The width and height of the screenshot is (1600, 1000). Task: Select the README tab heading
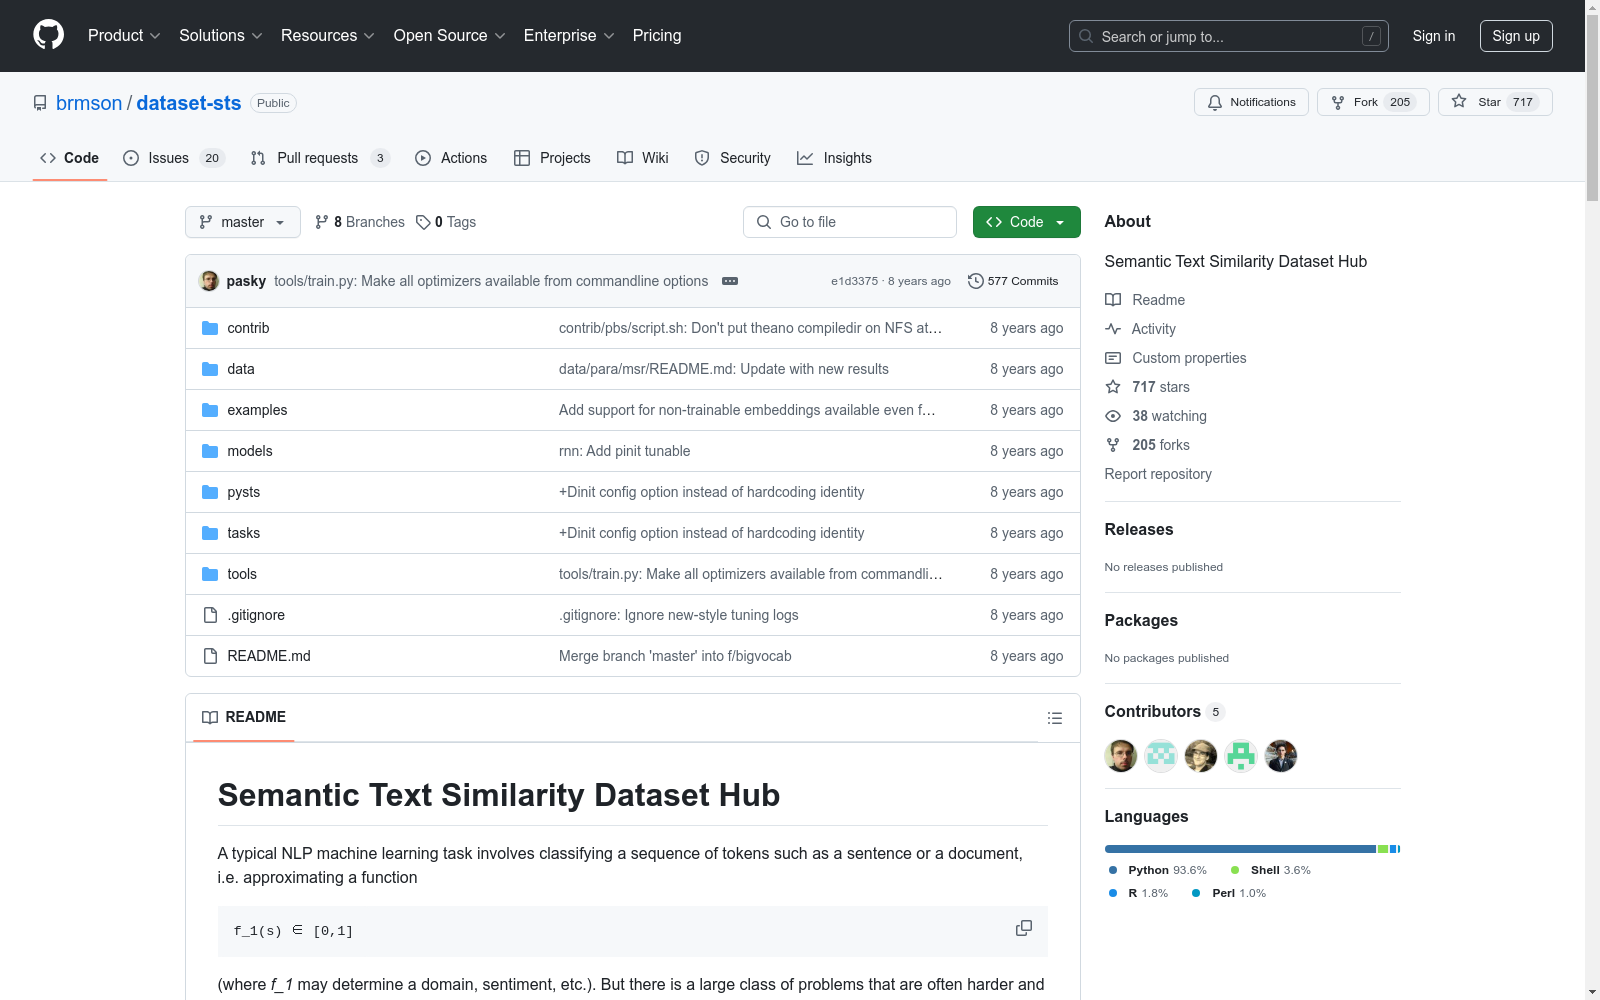pyautogui.click(x=244, y=717)
